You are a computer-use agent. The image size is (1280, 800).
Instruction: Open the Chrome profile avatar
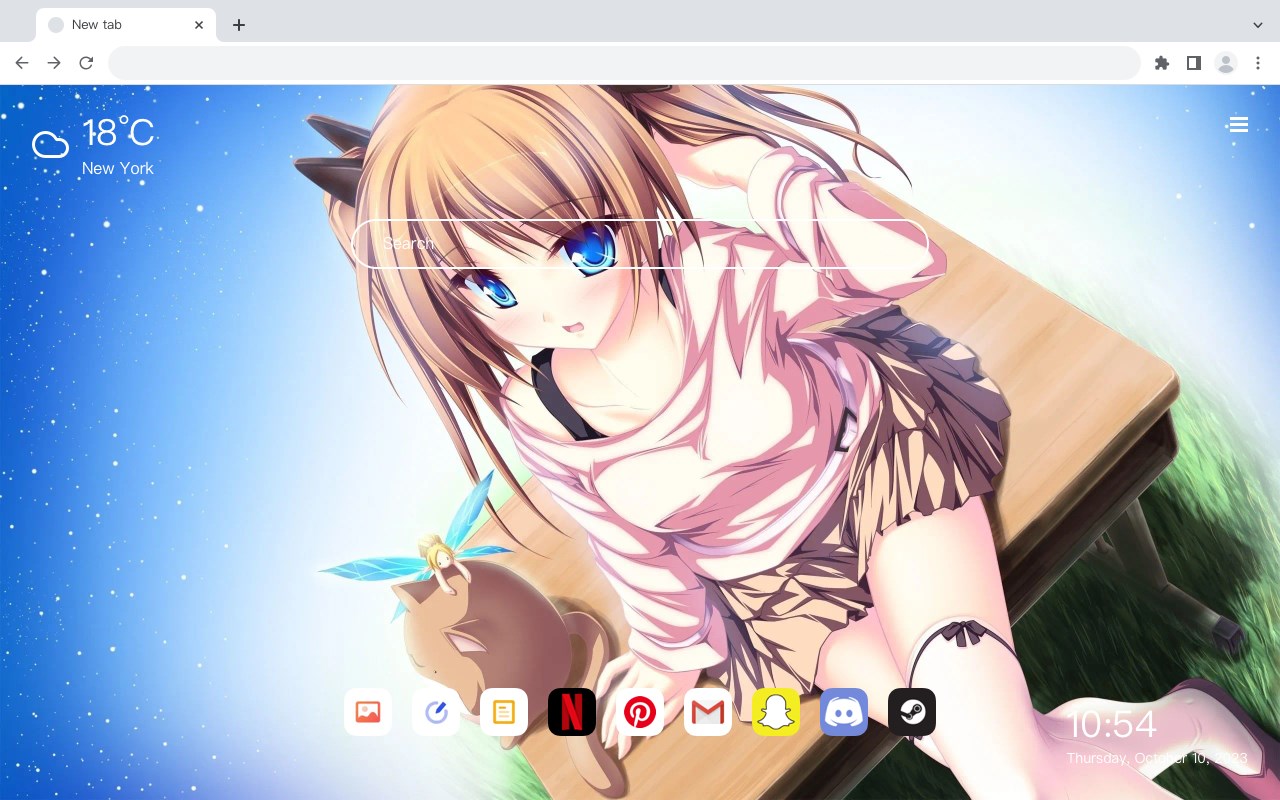coord(1225,63)
